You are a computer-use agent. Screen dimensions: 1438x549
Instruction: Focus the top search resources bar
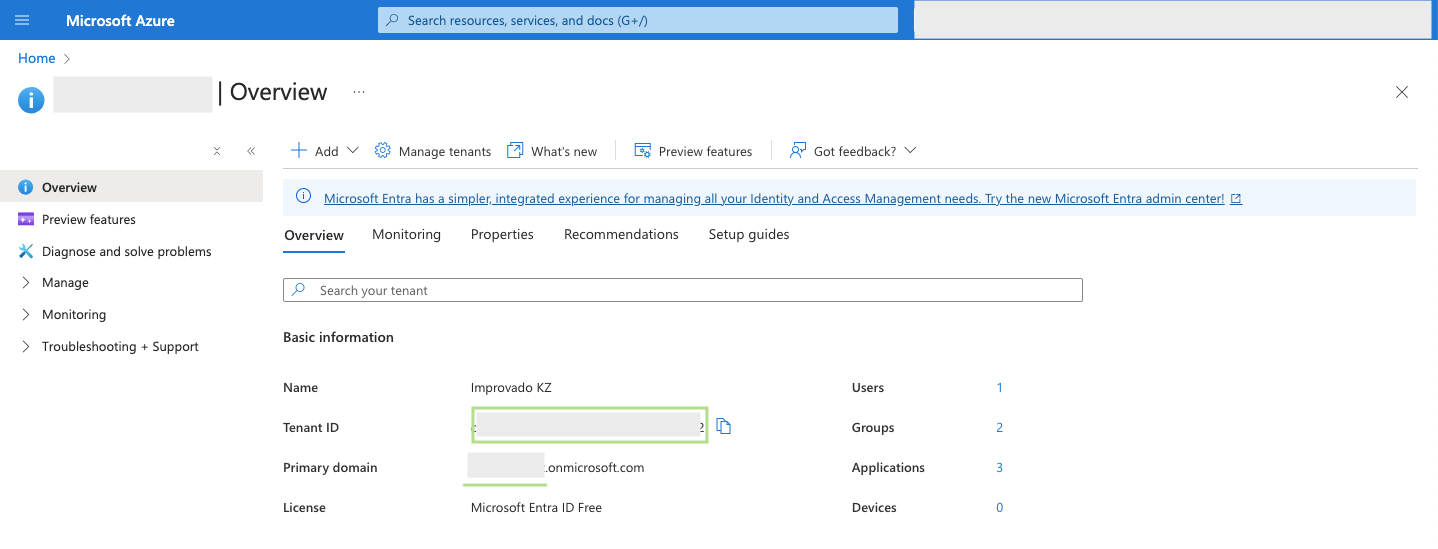click(638, 20)
